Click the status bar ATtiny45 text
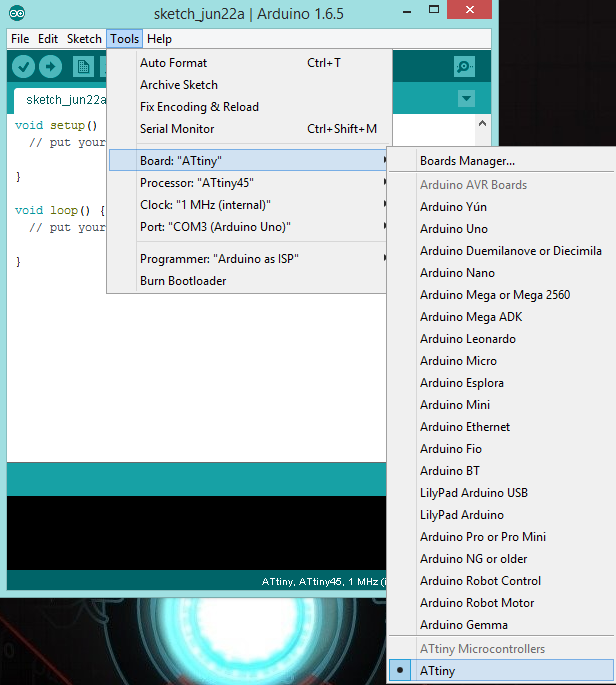This screenshot has width=616, height=685. (x=320, y=581)
